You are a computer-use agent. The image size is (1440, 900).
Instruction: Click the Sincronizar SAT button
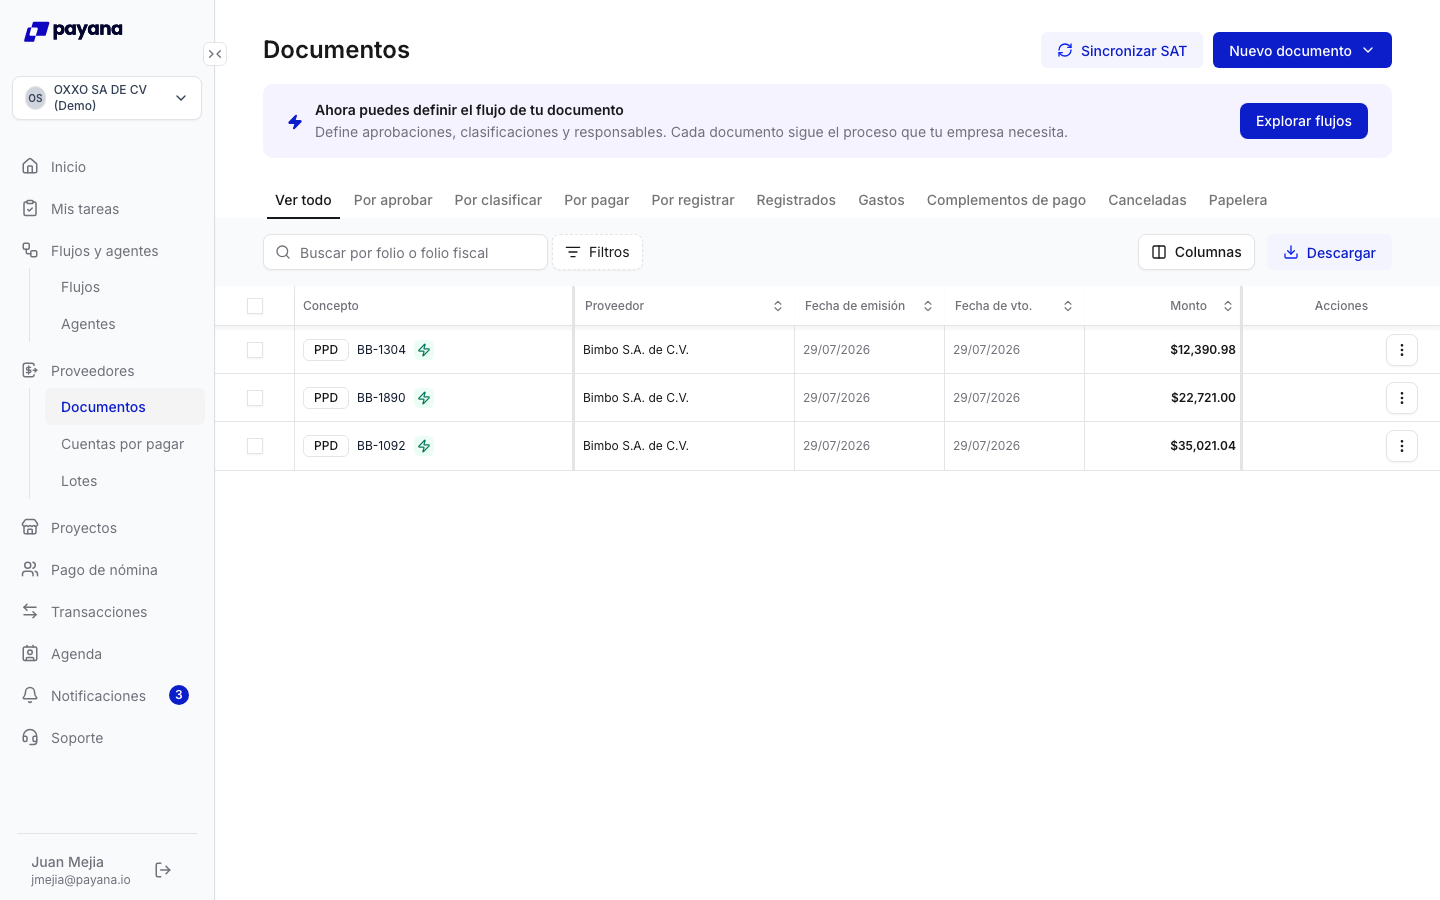(x=1122, y=50)
